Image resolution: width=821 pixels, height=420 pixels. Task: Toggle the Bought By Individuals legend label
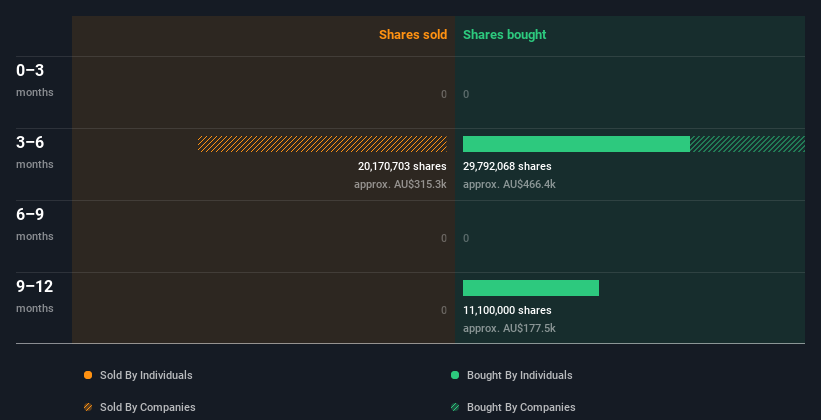tap(519, 375)
